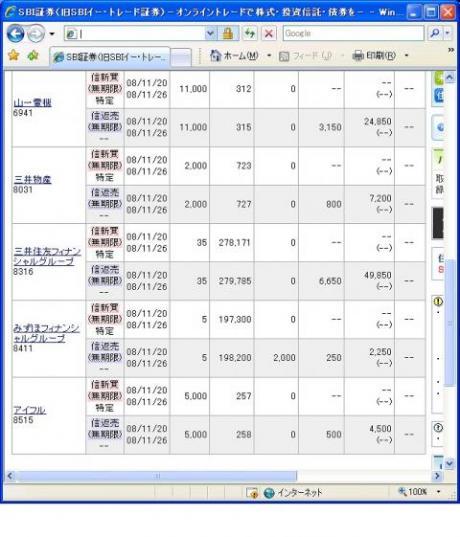
Task: View the security lock icon
Action: tap(228, 34)
